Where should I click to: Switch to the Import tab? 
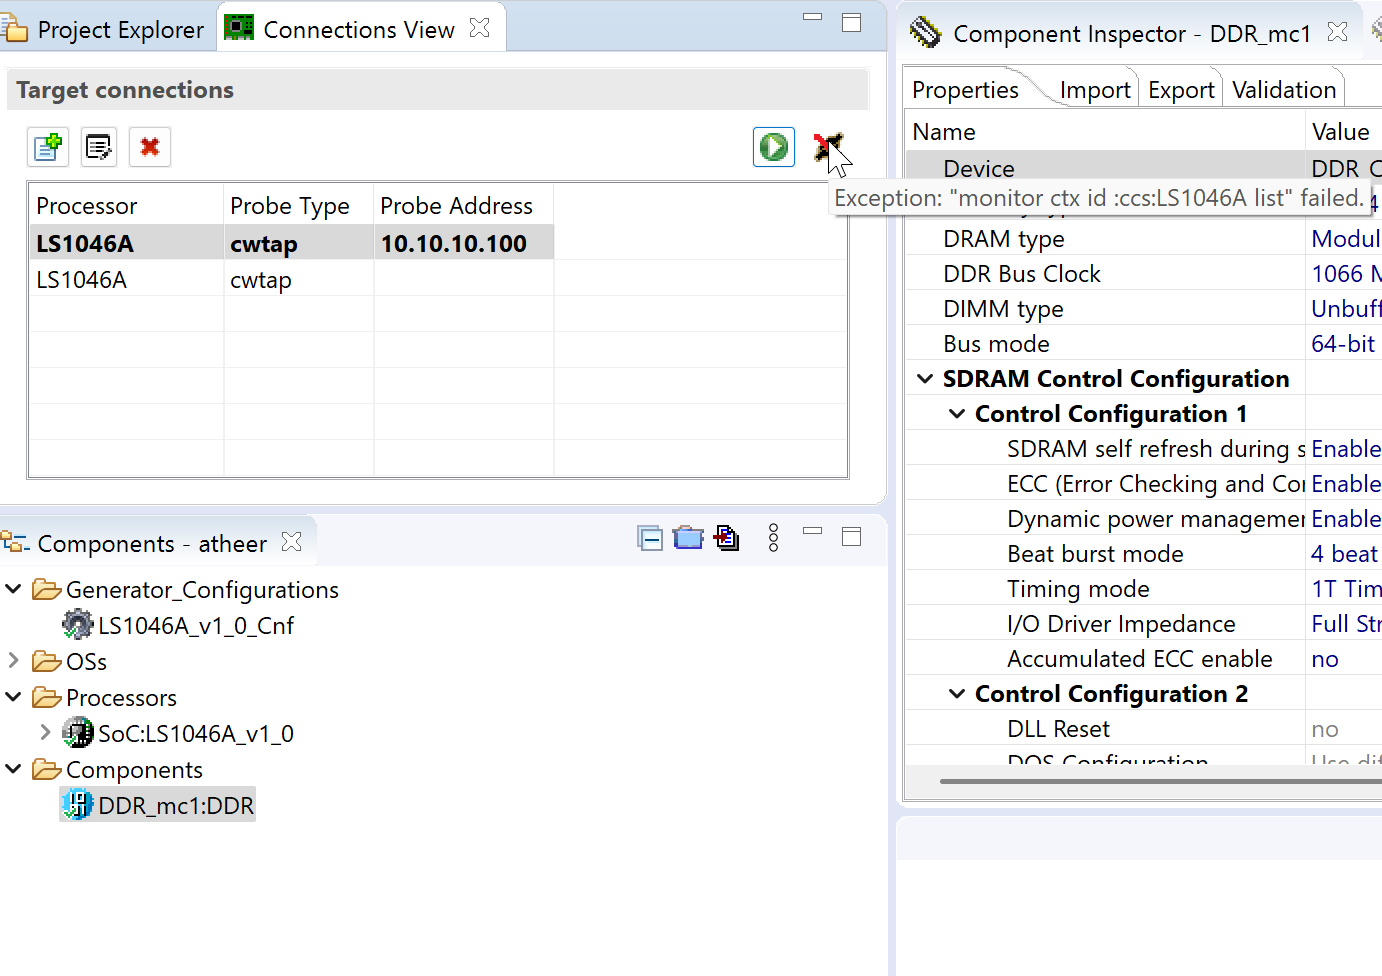[1094, 88]
